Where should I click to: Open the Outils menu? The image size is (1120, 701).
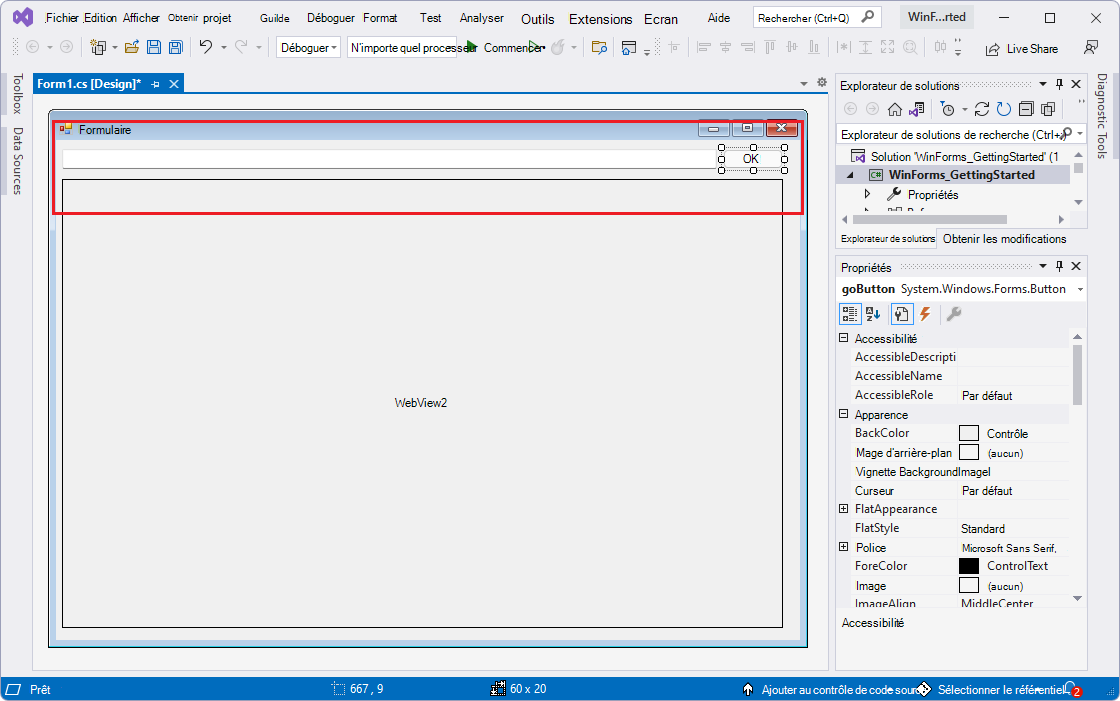pyautogui.click(x=537, y=18)
